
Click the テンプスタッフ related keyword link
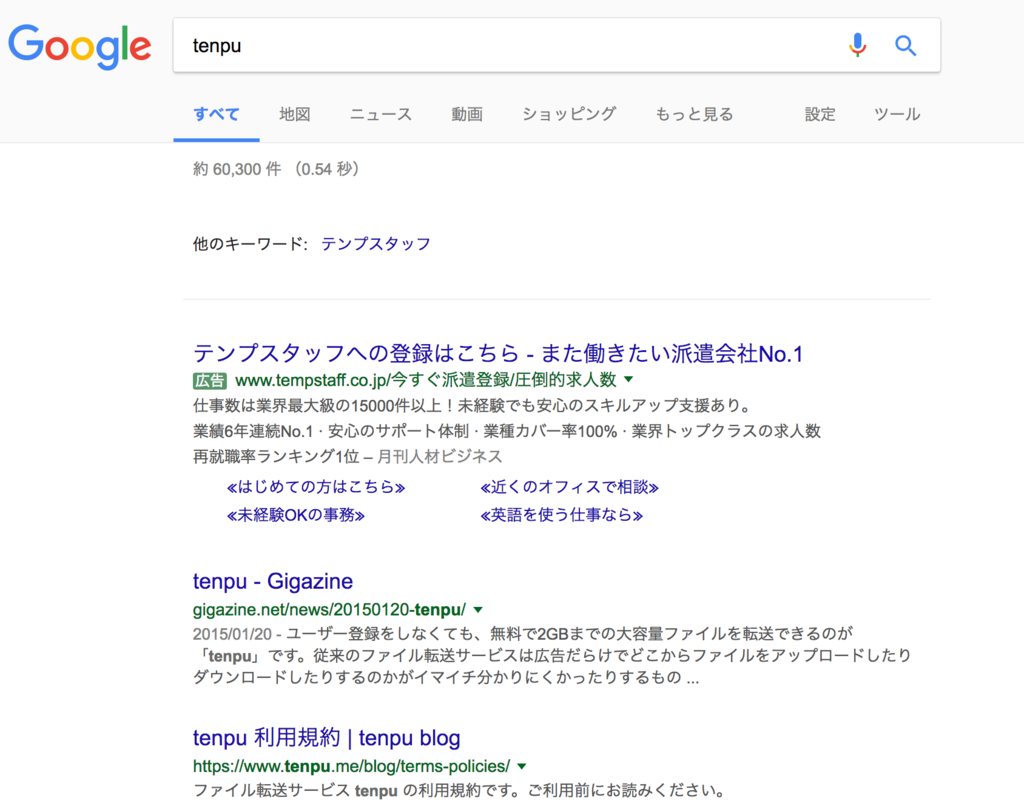pos(376,244)
